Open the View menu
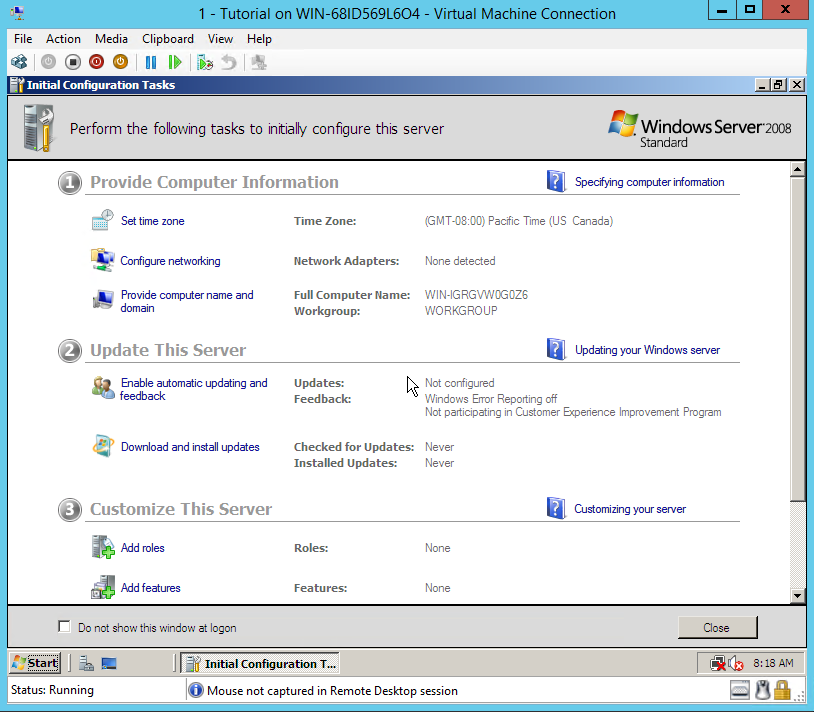814x712 pixels. (x=220, y=39)
